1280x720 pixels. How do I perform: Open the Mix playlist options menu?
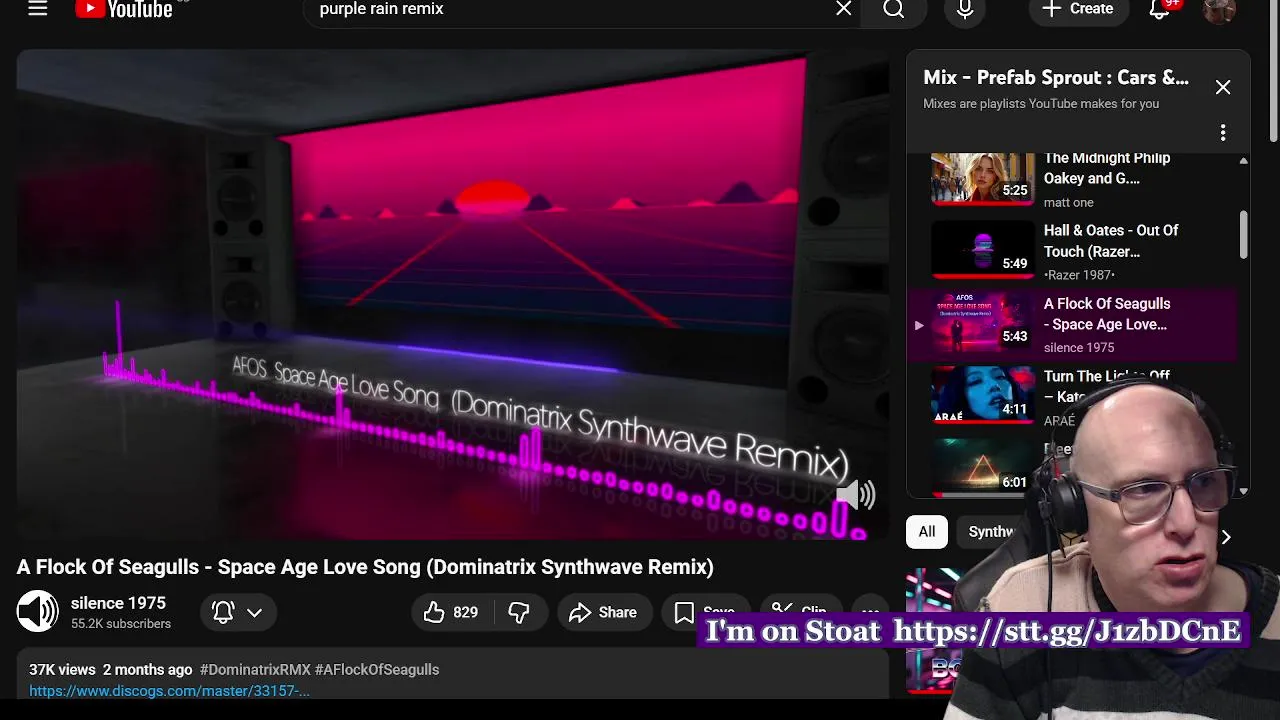1223,133
